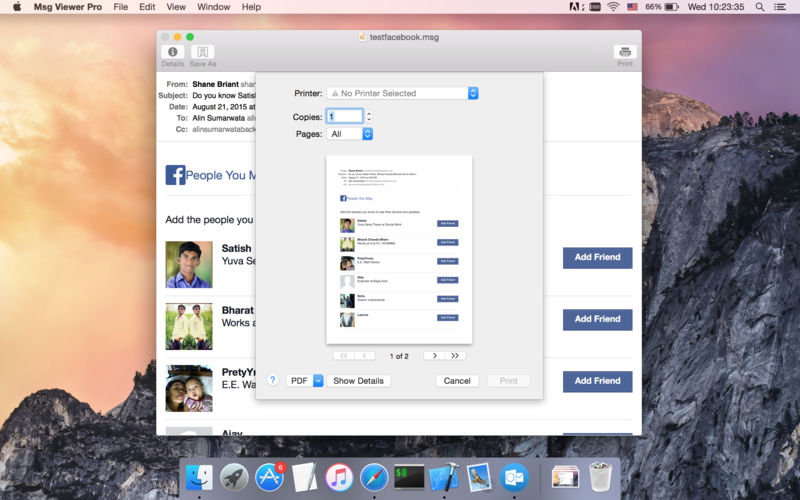
Task: Go to previous preview page
Action: [364, 356]
